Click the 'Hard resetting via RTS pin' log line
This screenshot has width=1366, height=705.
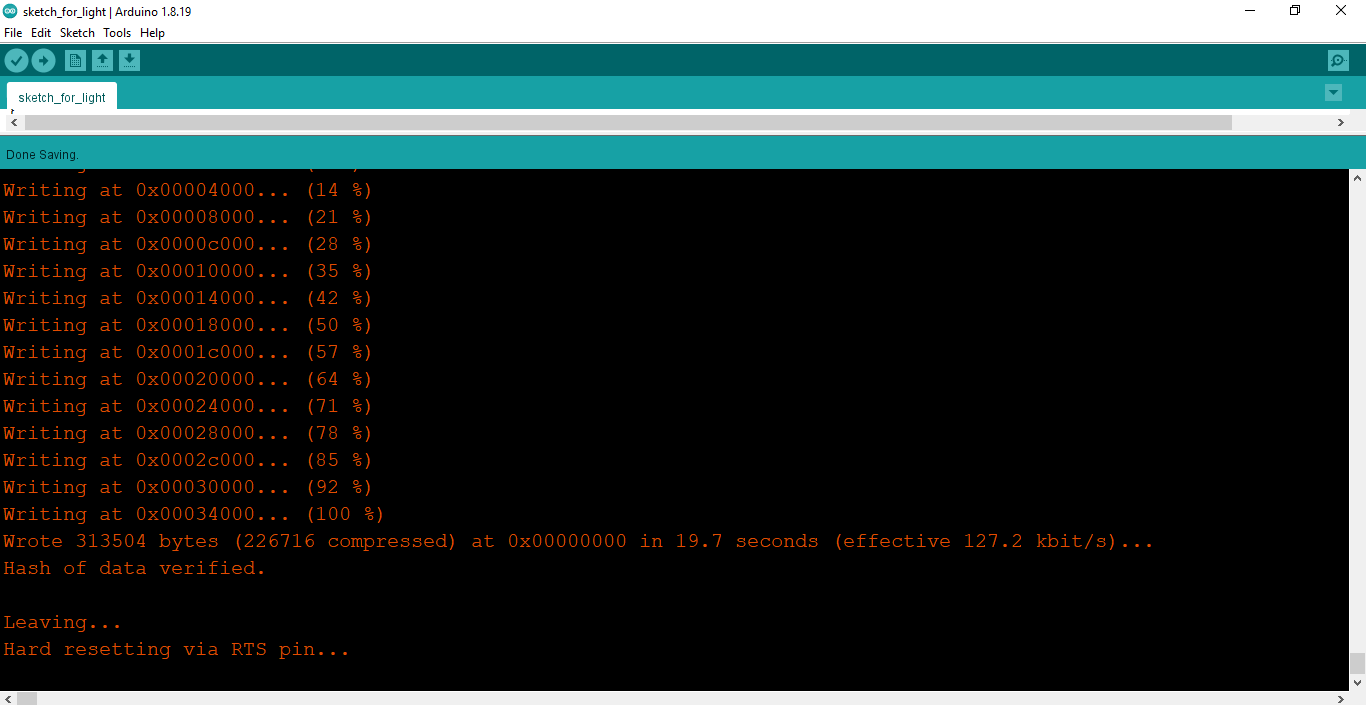175,649
